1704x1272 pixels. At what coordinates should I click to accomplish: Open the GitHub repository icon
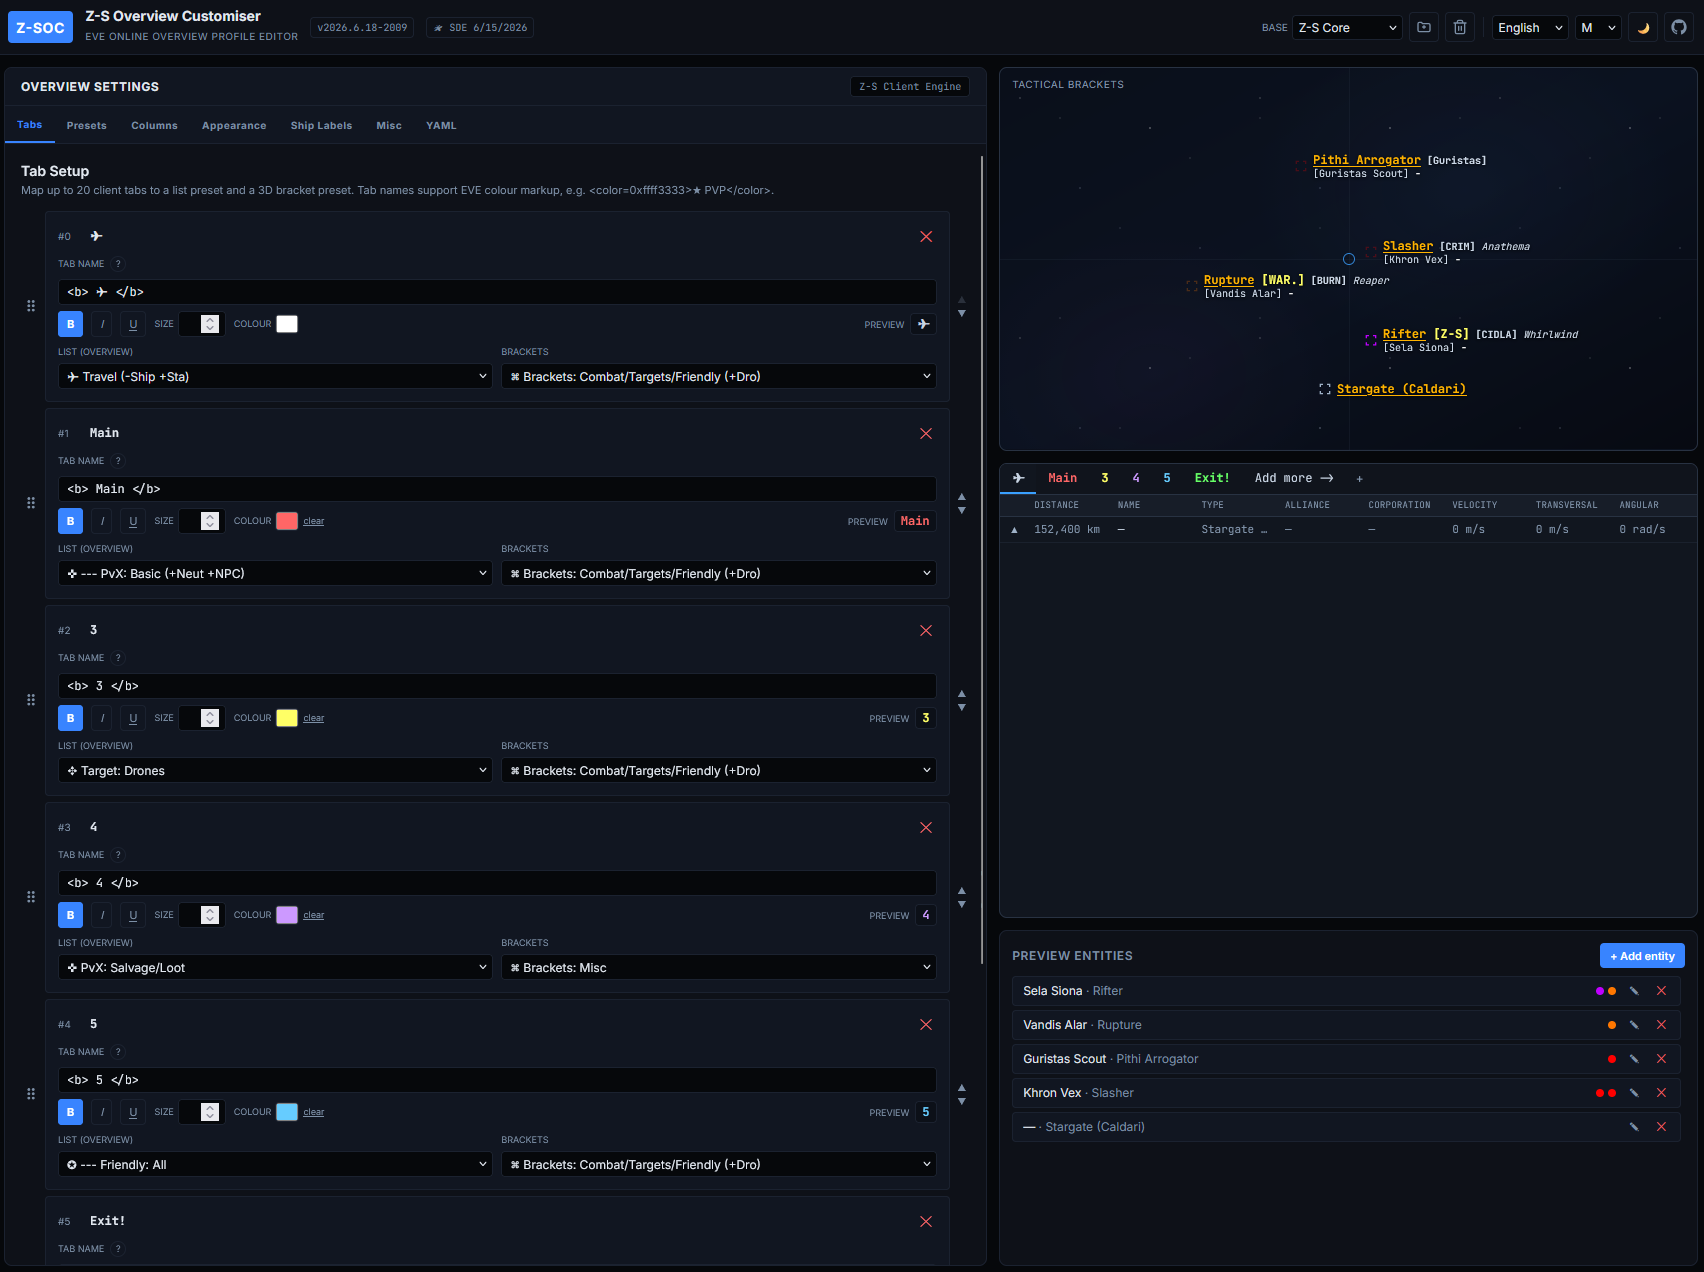pyautogui.click(x=1679, y=28)
